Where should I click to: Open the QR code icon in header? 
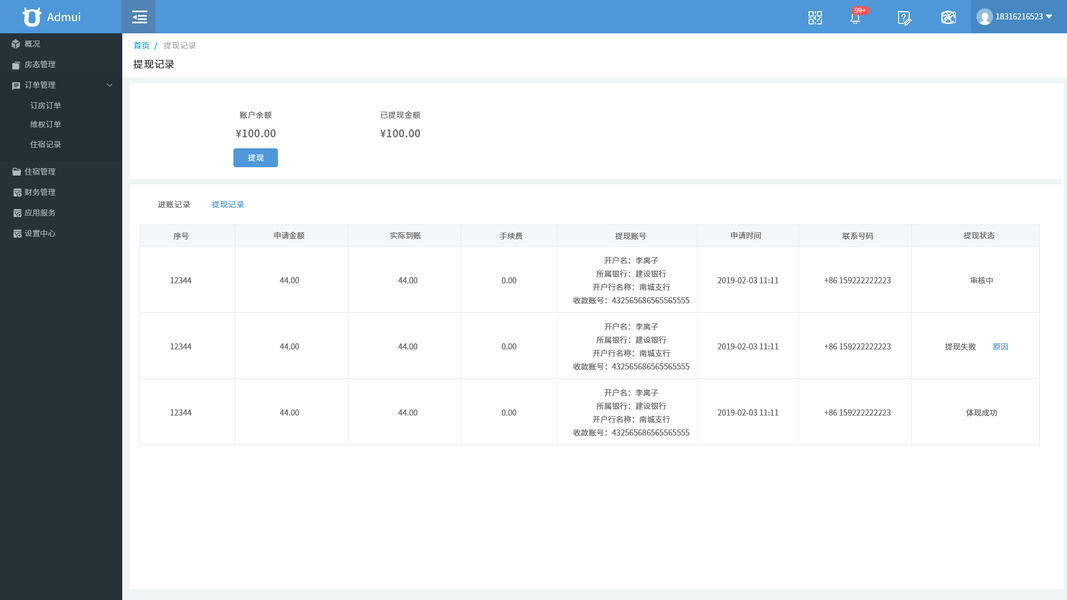pos(815,18)
